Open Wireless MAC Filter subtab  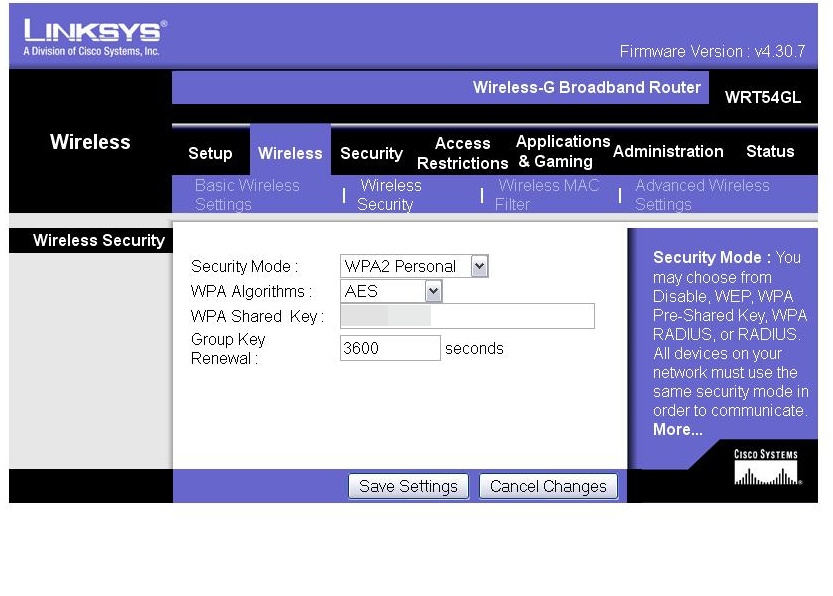(x=547, y=195)
